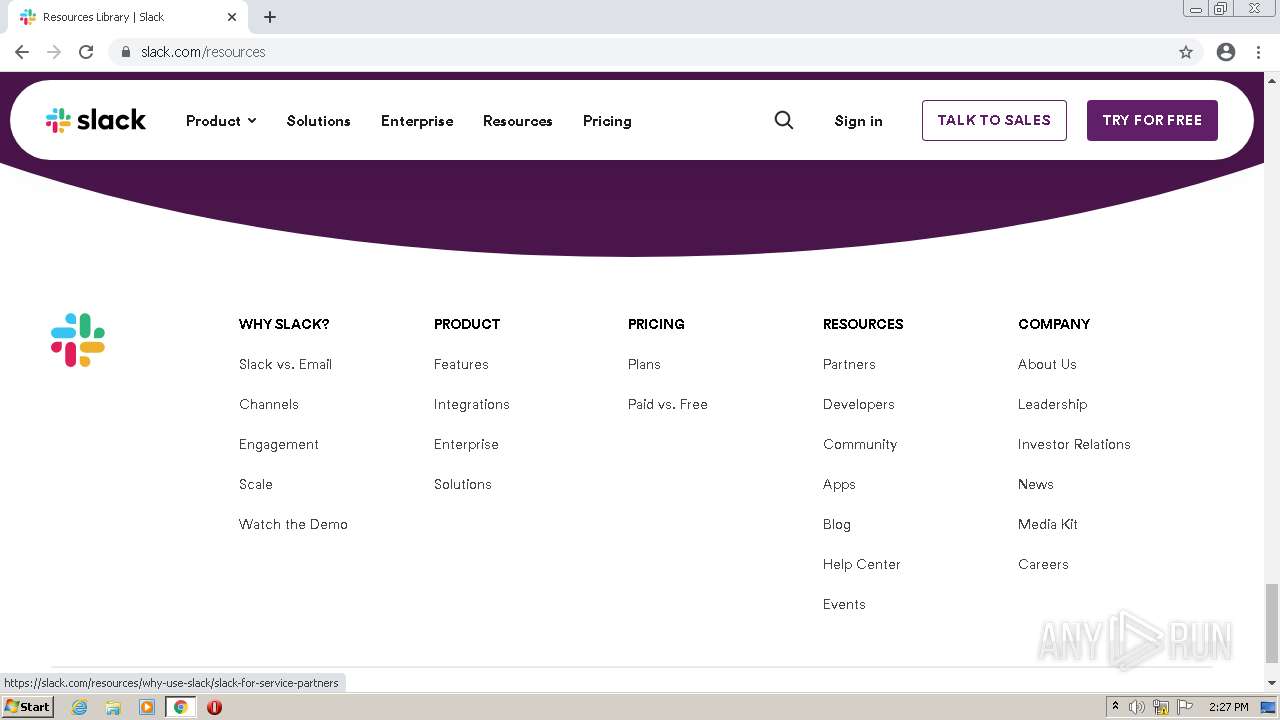This screenshot has width=1280, height=720.
Task: Open the Help Center link
Action: [x=862, y=564]
